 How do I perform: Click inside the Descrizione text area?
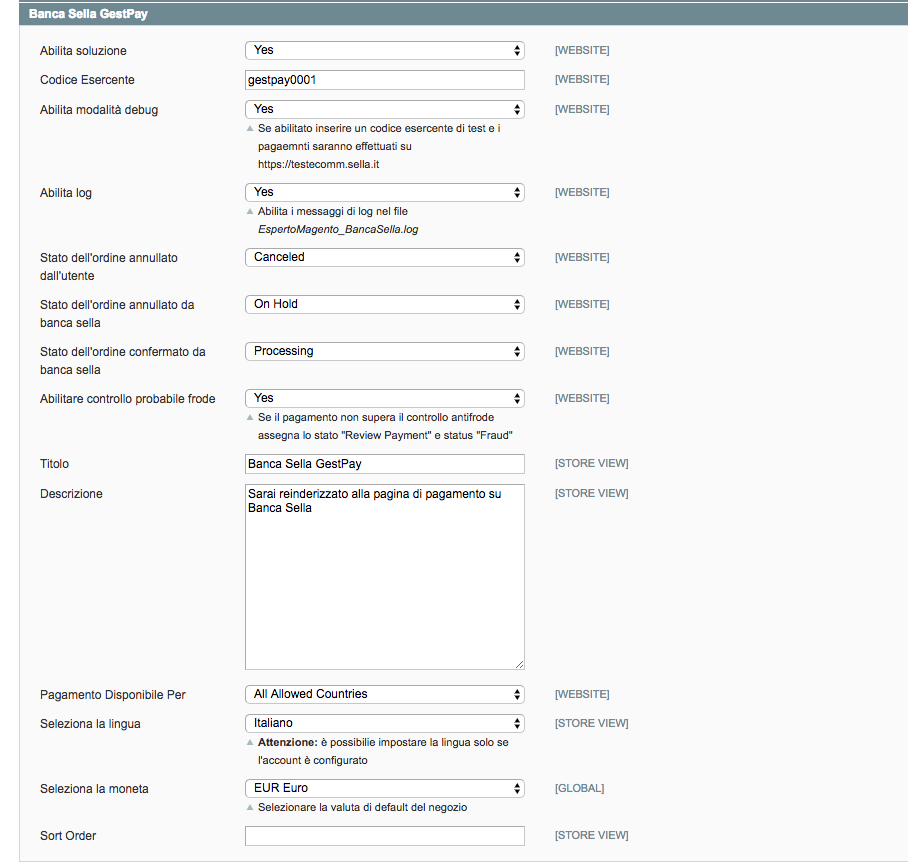point(385,577)
